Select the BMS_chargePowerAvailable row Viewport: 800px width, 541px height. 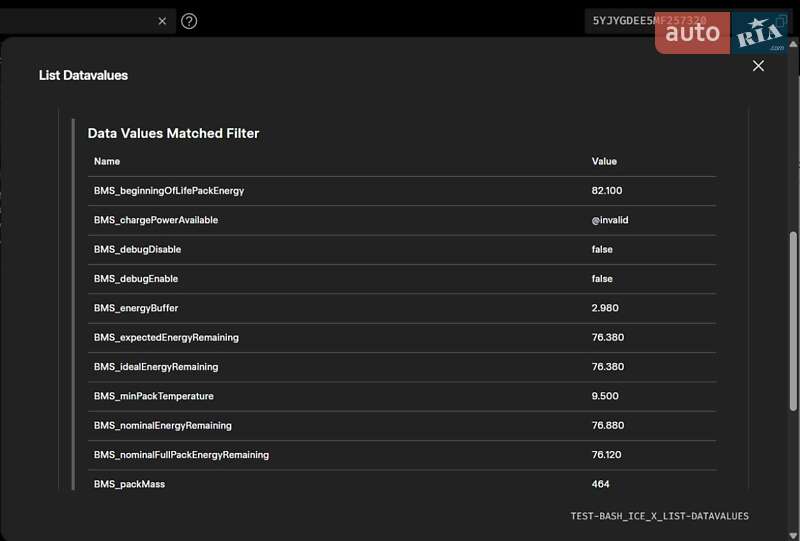[156, 220]
